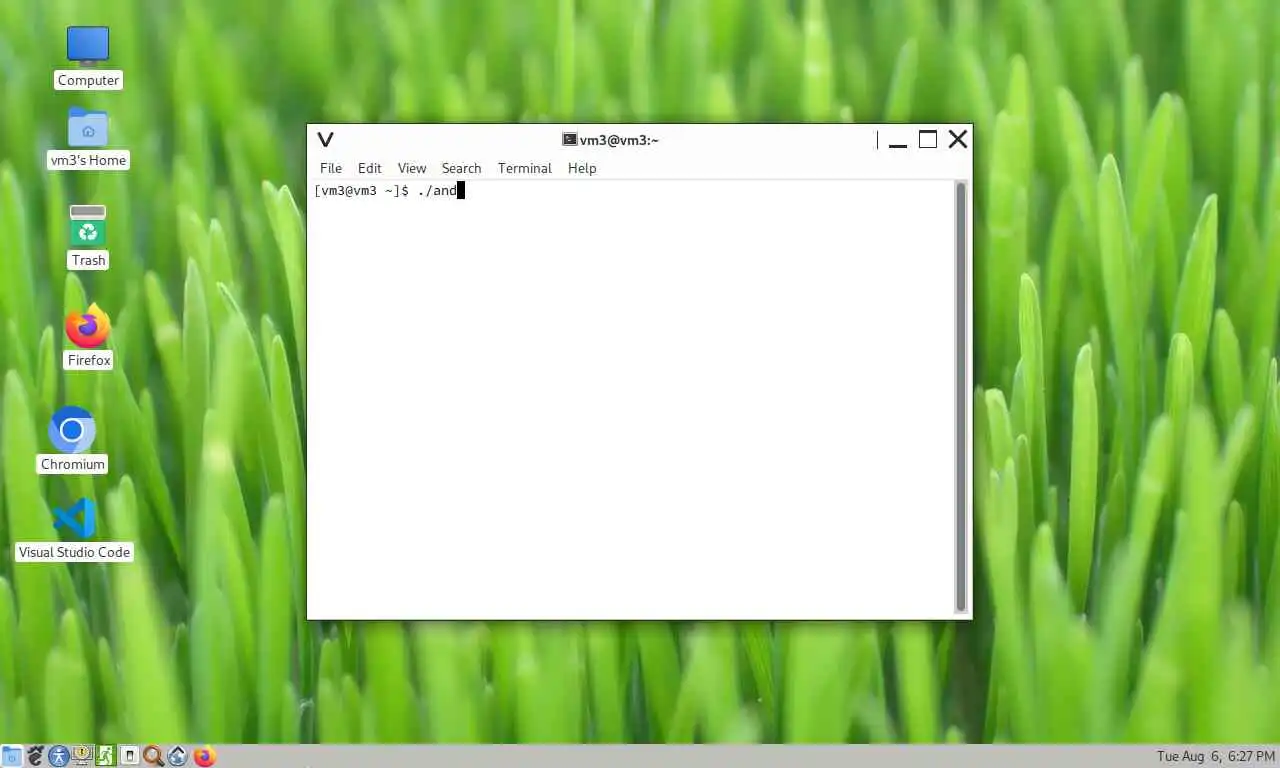Select the Chromium desktop icon
Screen dimensions: 1280x768
tap(72, 439)
